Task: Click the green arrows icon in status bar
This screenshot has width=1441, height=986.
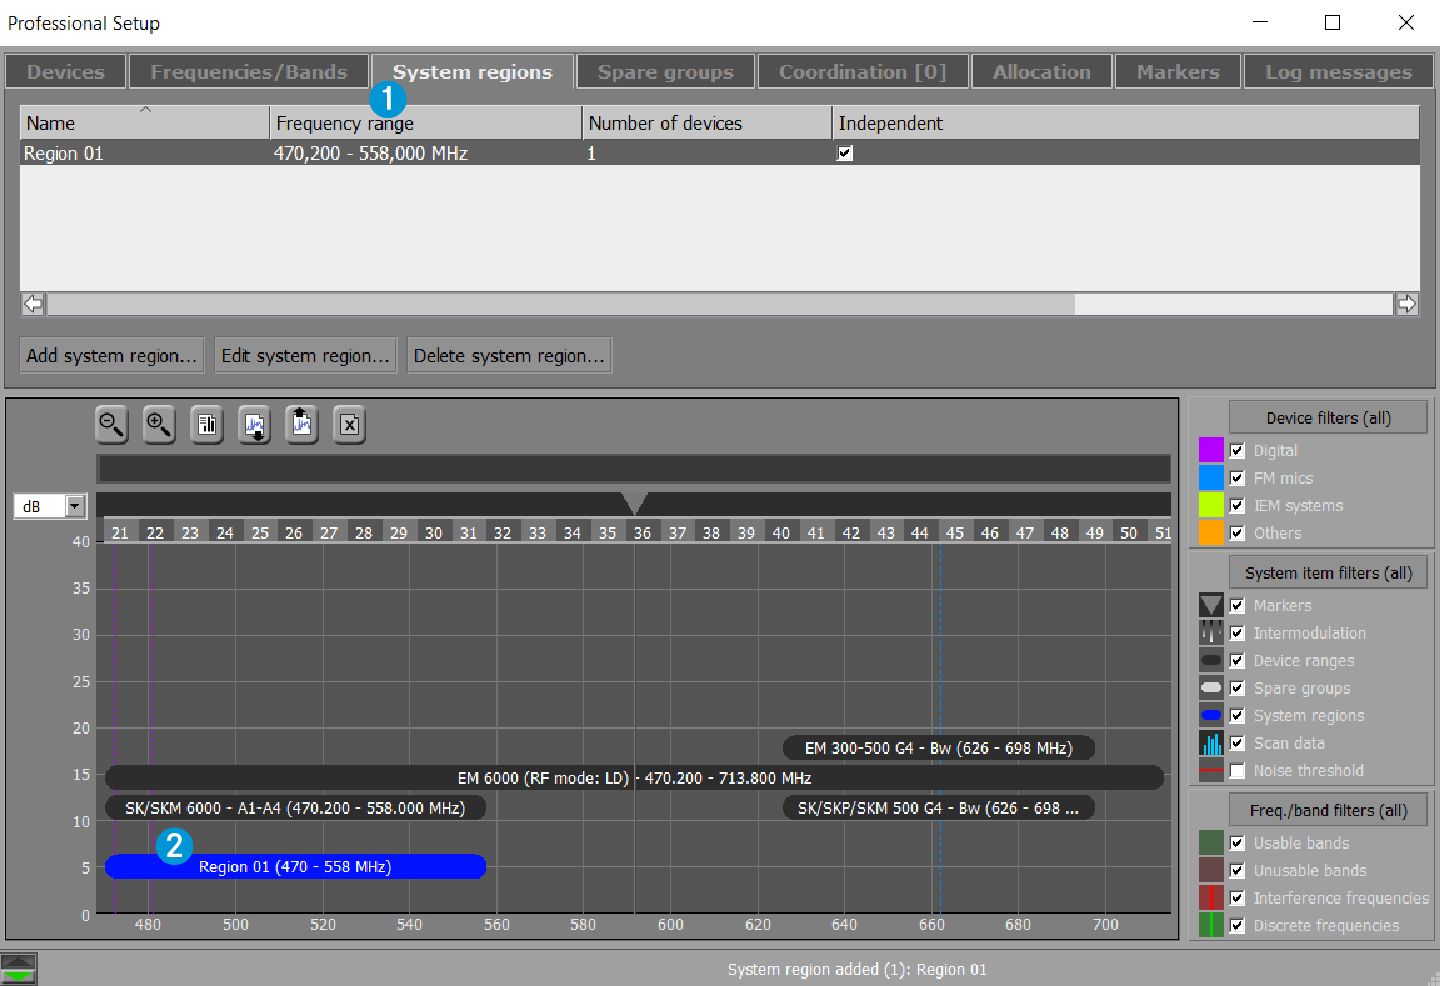Action: [18, 969]
